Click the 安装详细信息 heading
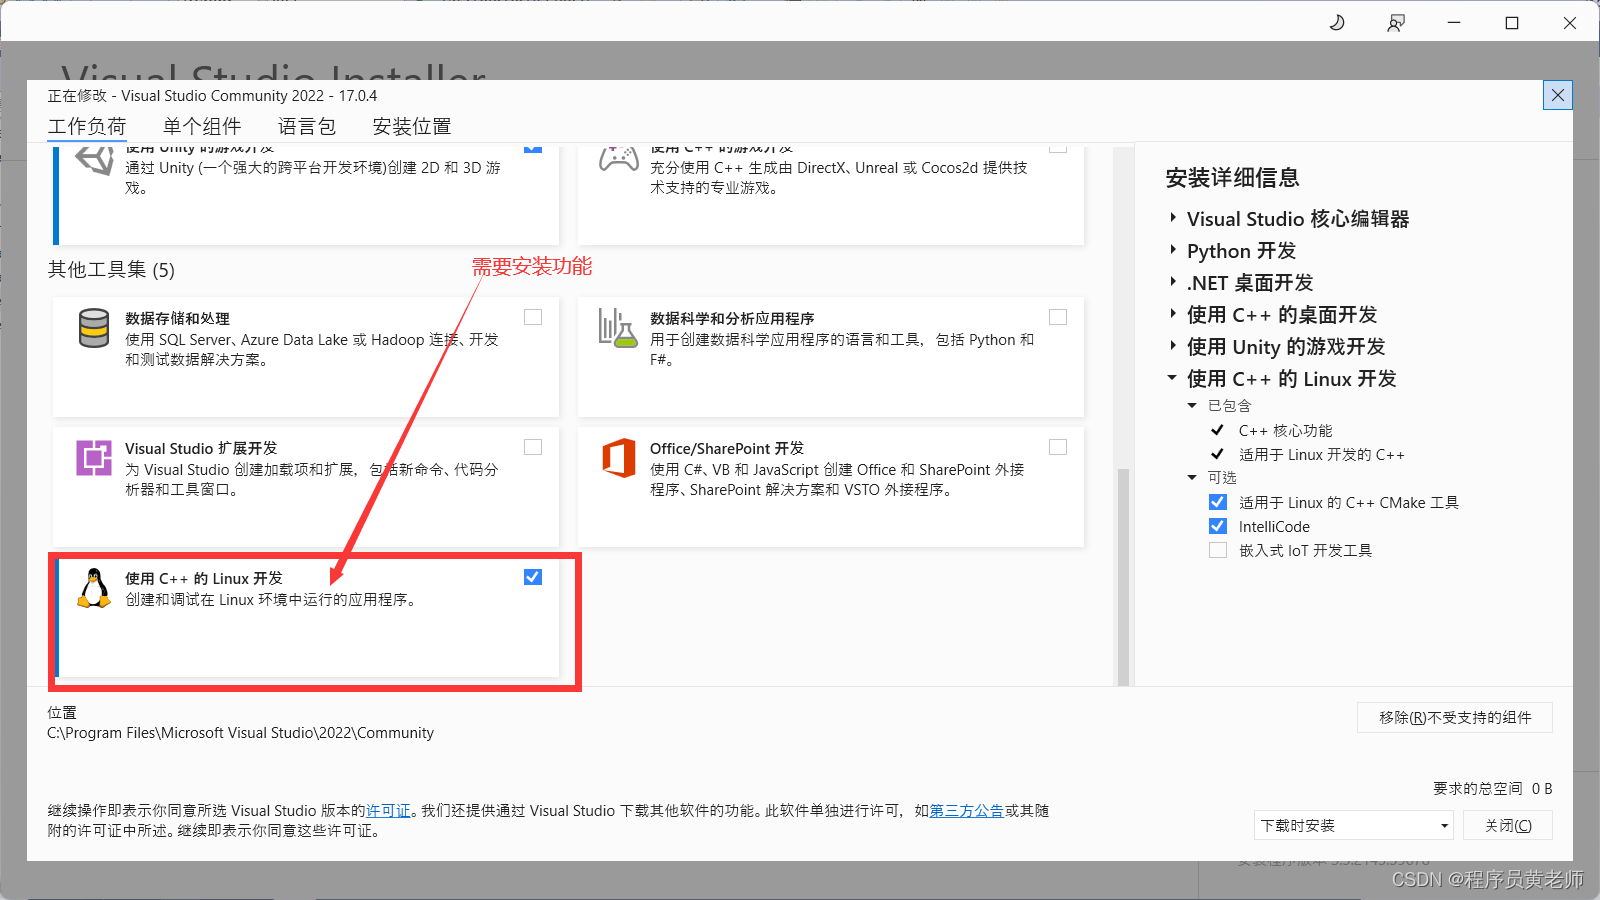The image size is (1600, 900). [1232, 178]
